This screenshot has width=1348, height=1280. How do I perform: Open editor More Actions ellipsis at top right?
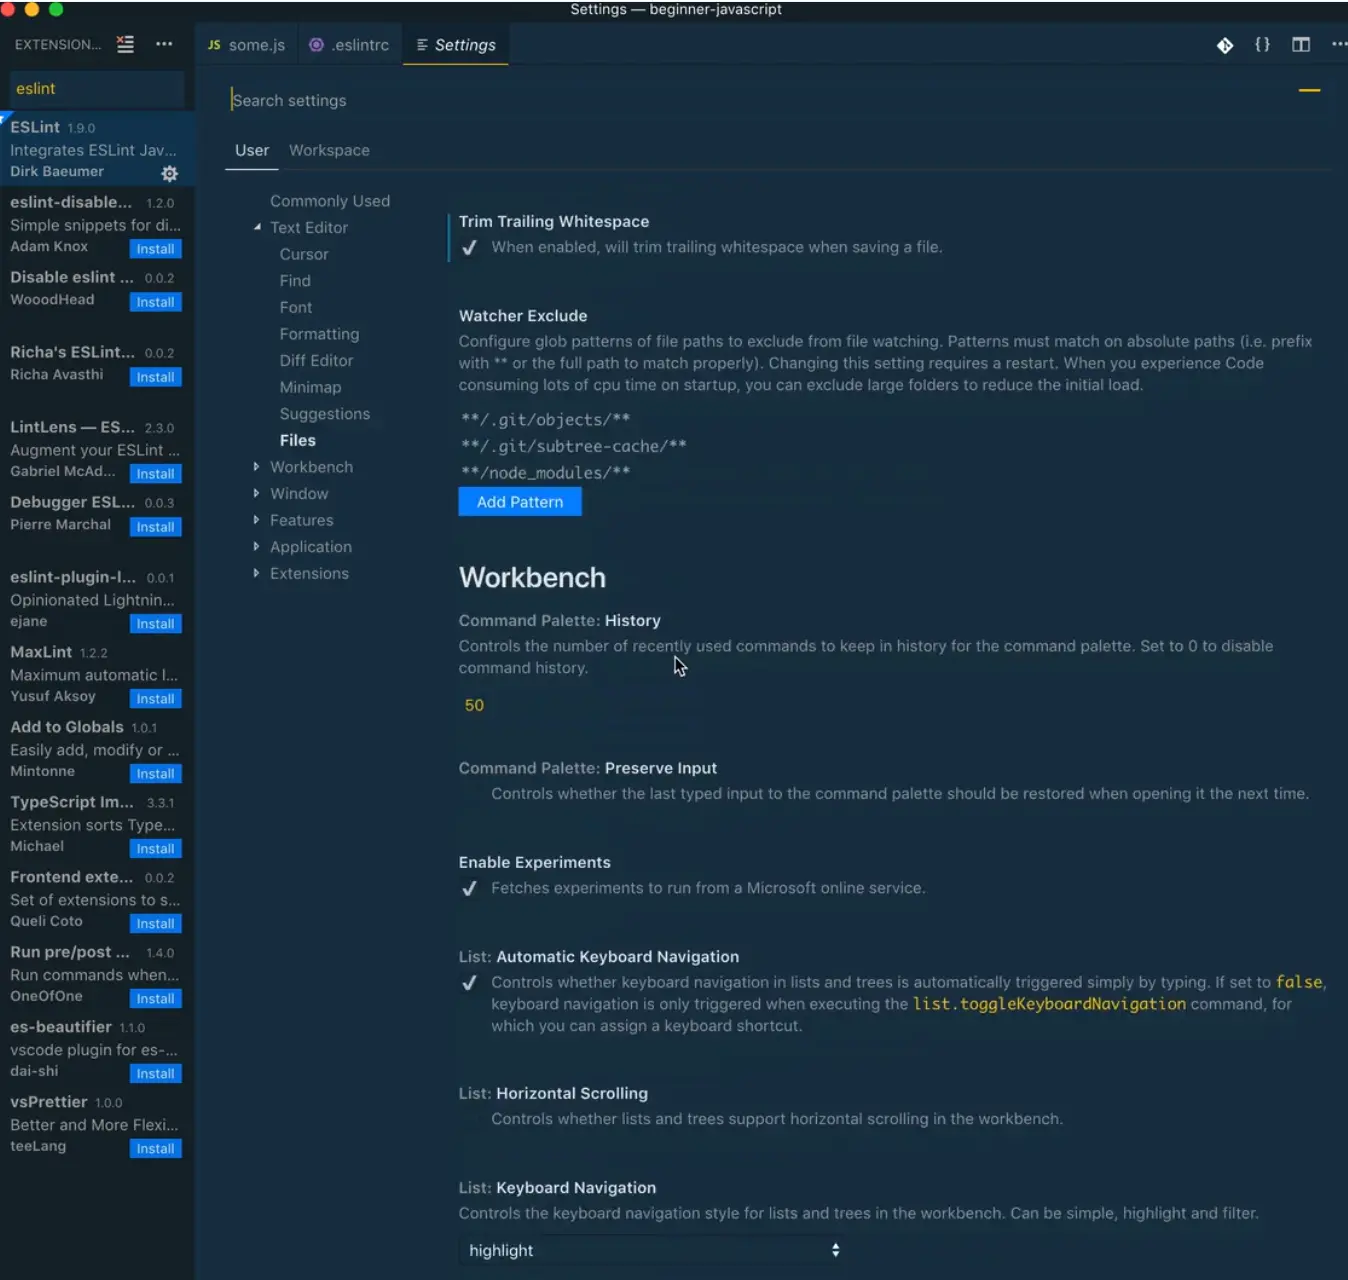1338,45
